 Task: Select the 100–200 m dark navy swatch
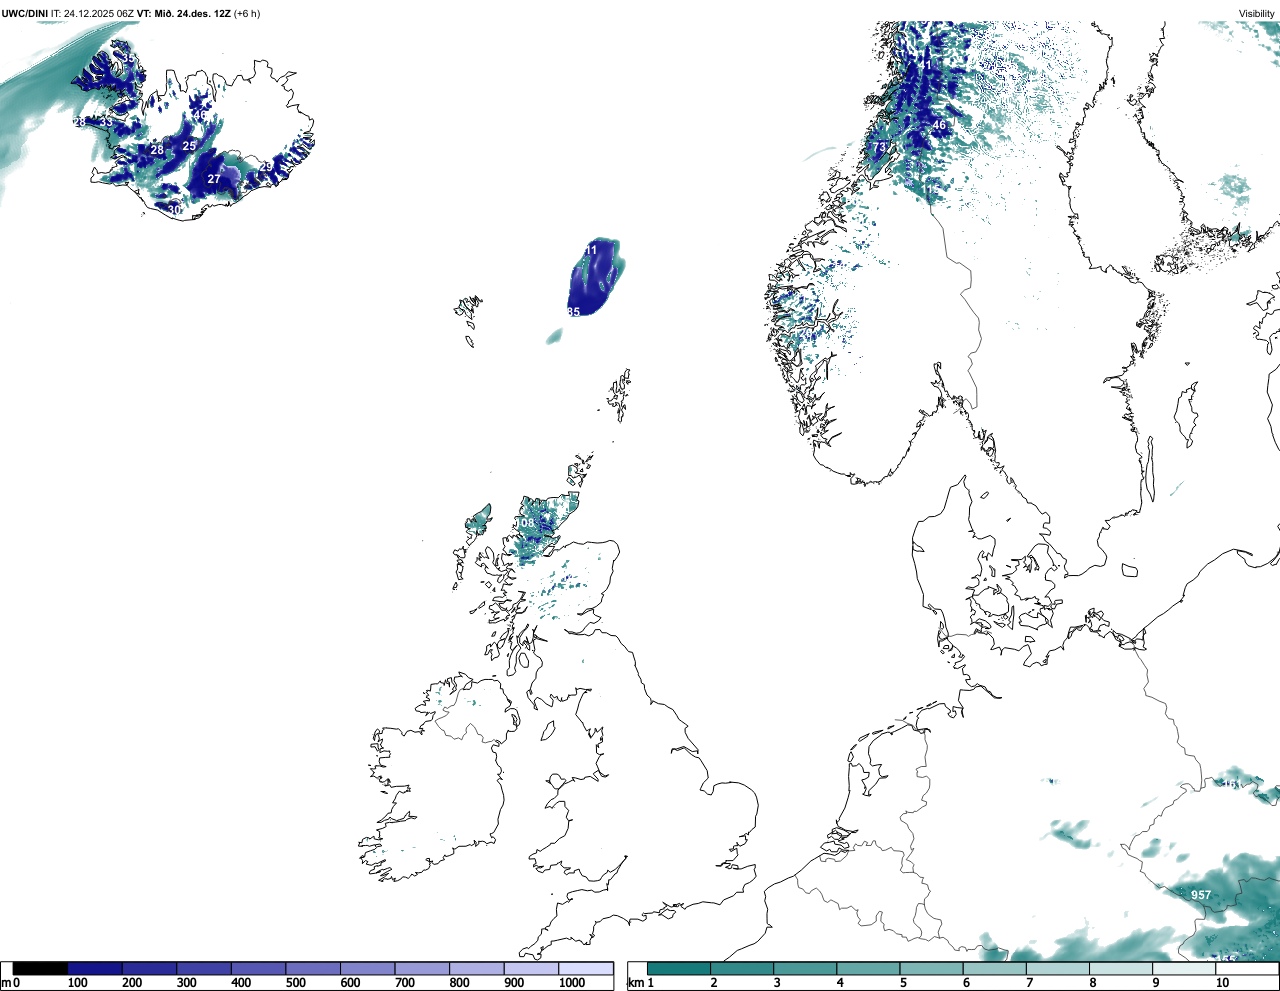pyautogui.click(x=95, y=968)
